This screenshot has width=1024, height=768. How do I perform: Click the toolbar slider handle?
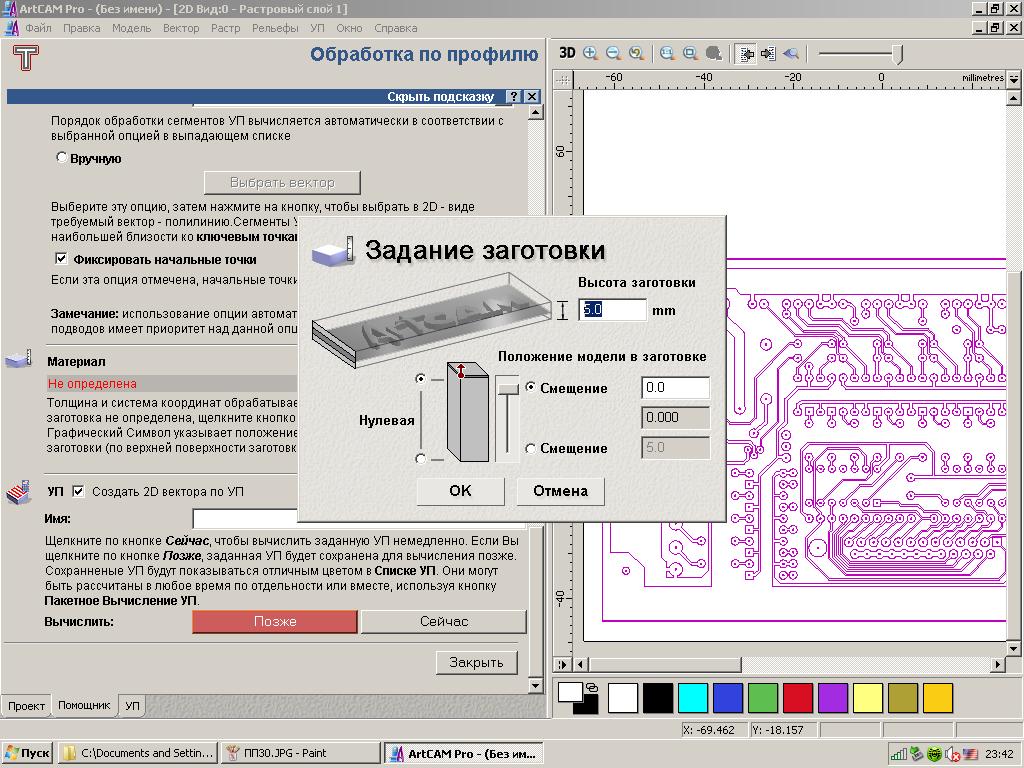898,54
